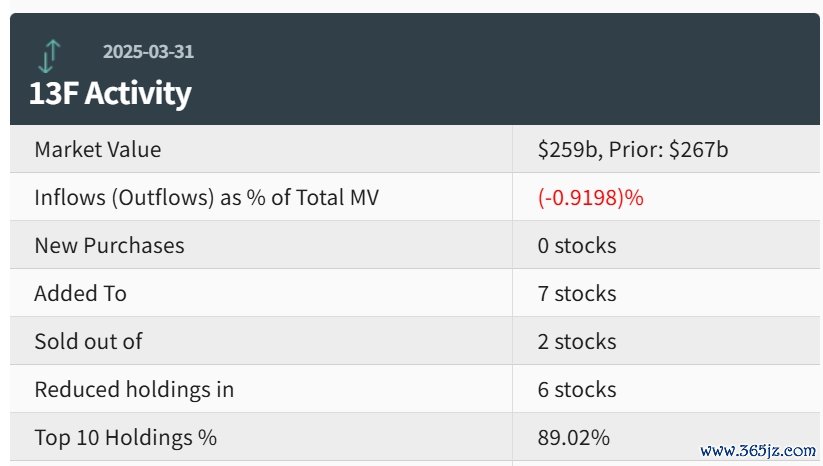Select the Added To row label
Image resolution: width=823 pixels, height=466 pixels.
pos(80,294)
